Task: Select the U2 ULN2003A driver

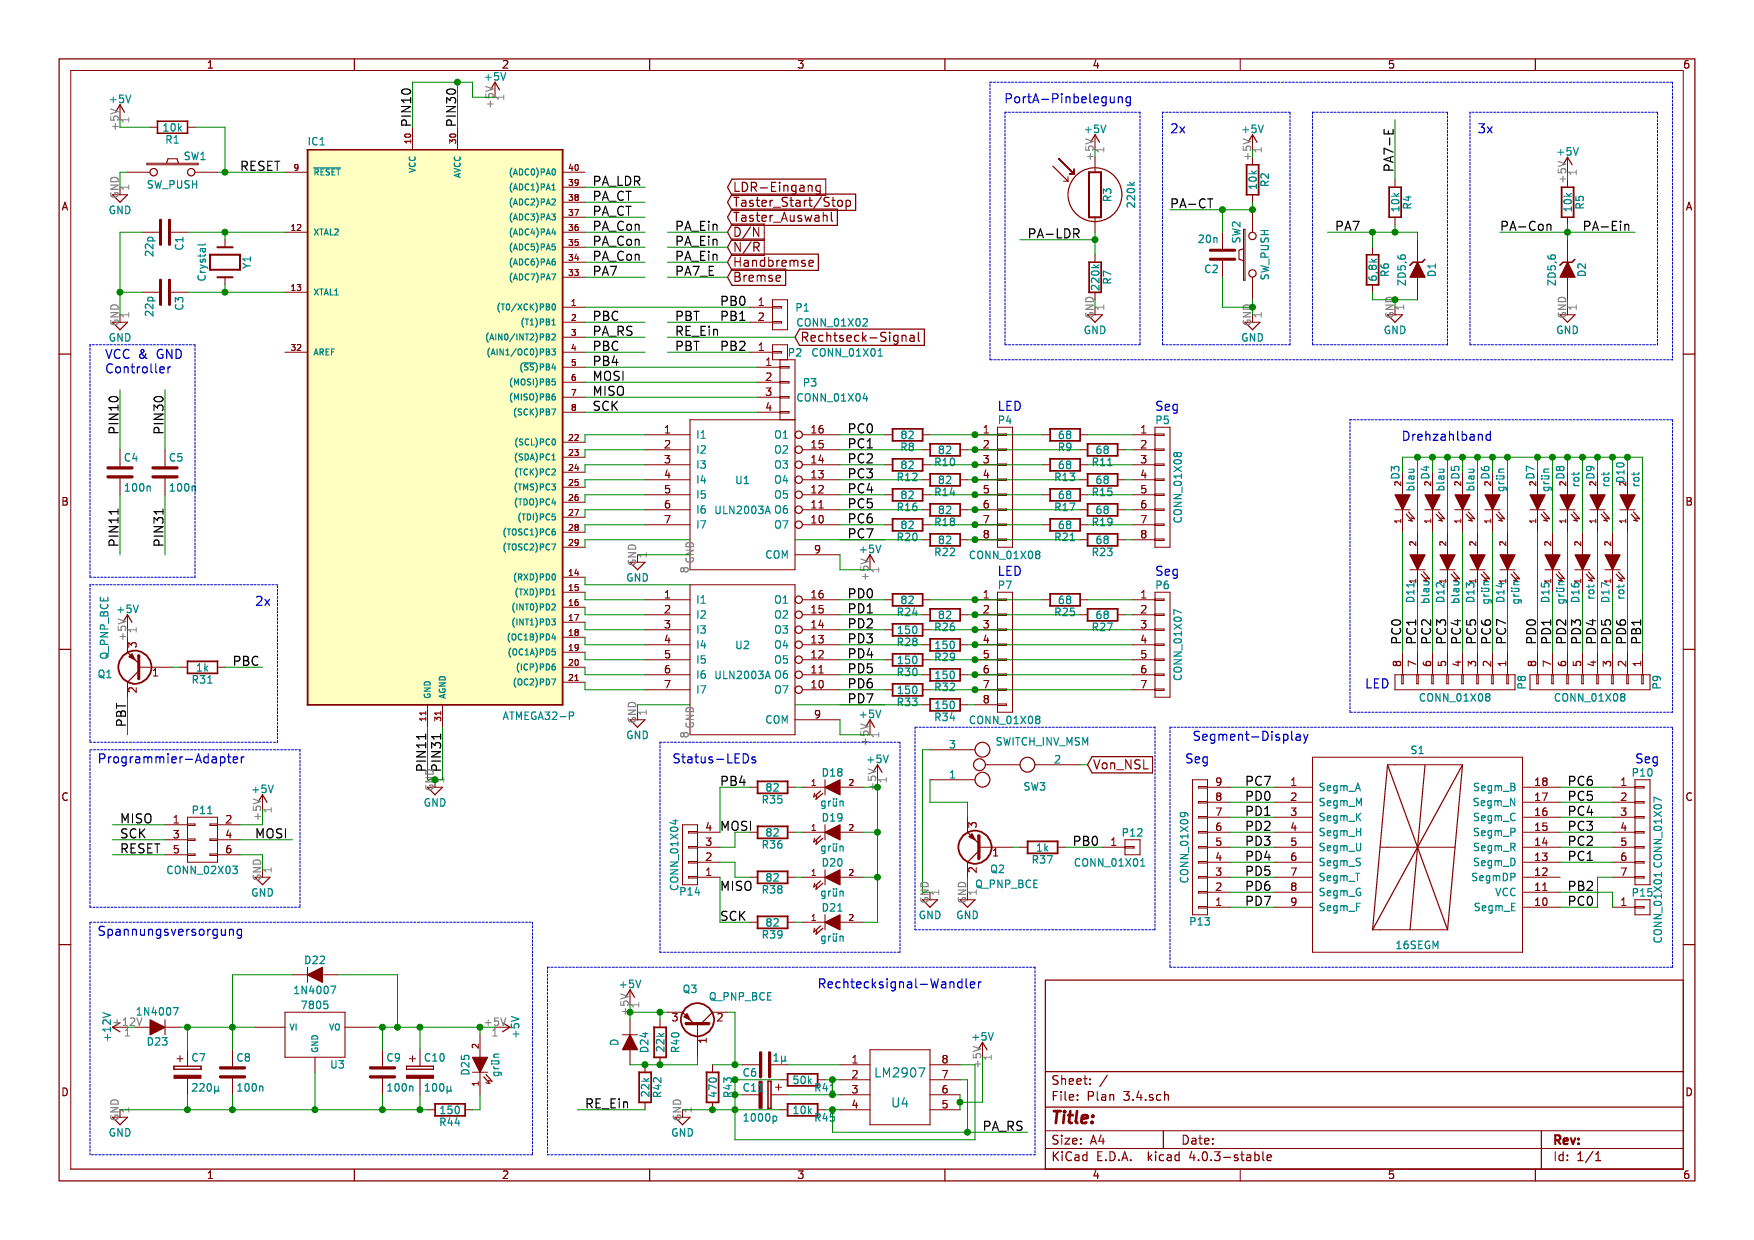Action: [x=742, y=660]
